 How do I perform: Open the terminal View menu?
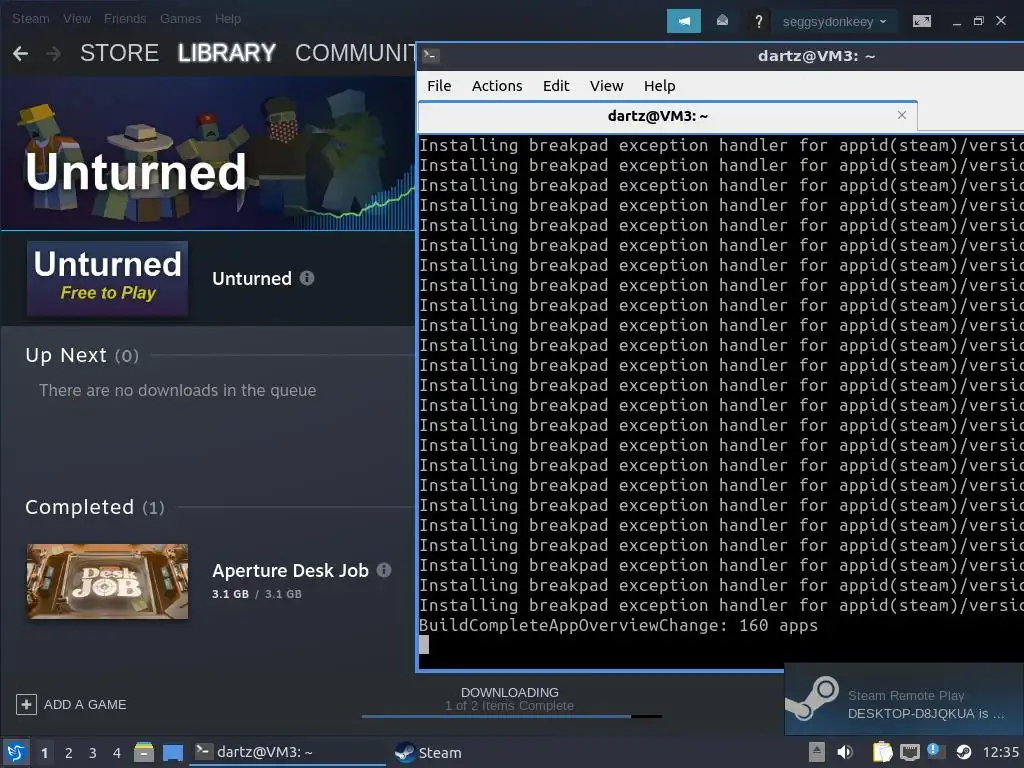[x=607, y=86]
